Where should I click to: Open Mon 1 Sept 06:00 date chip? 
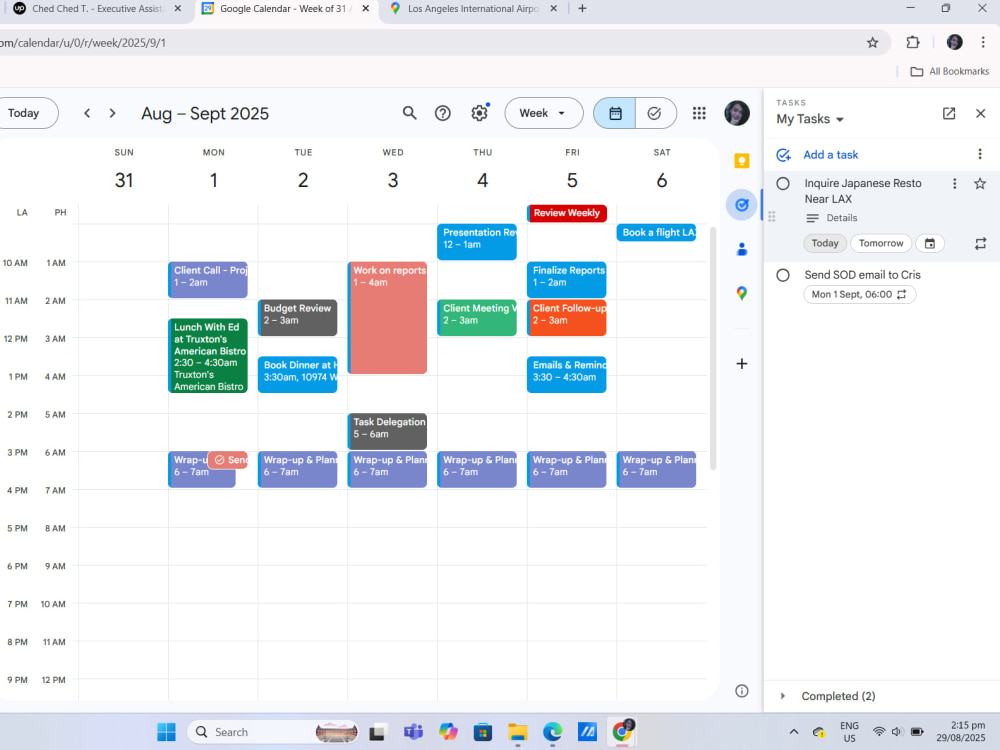(x=859, y=295)
